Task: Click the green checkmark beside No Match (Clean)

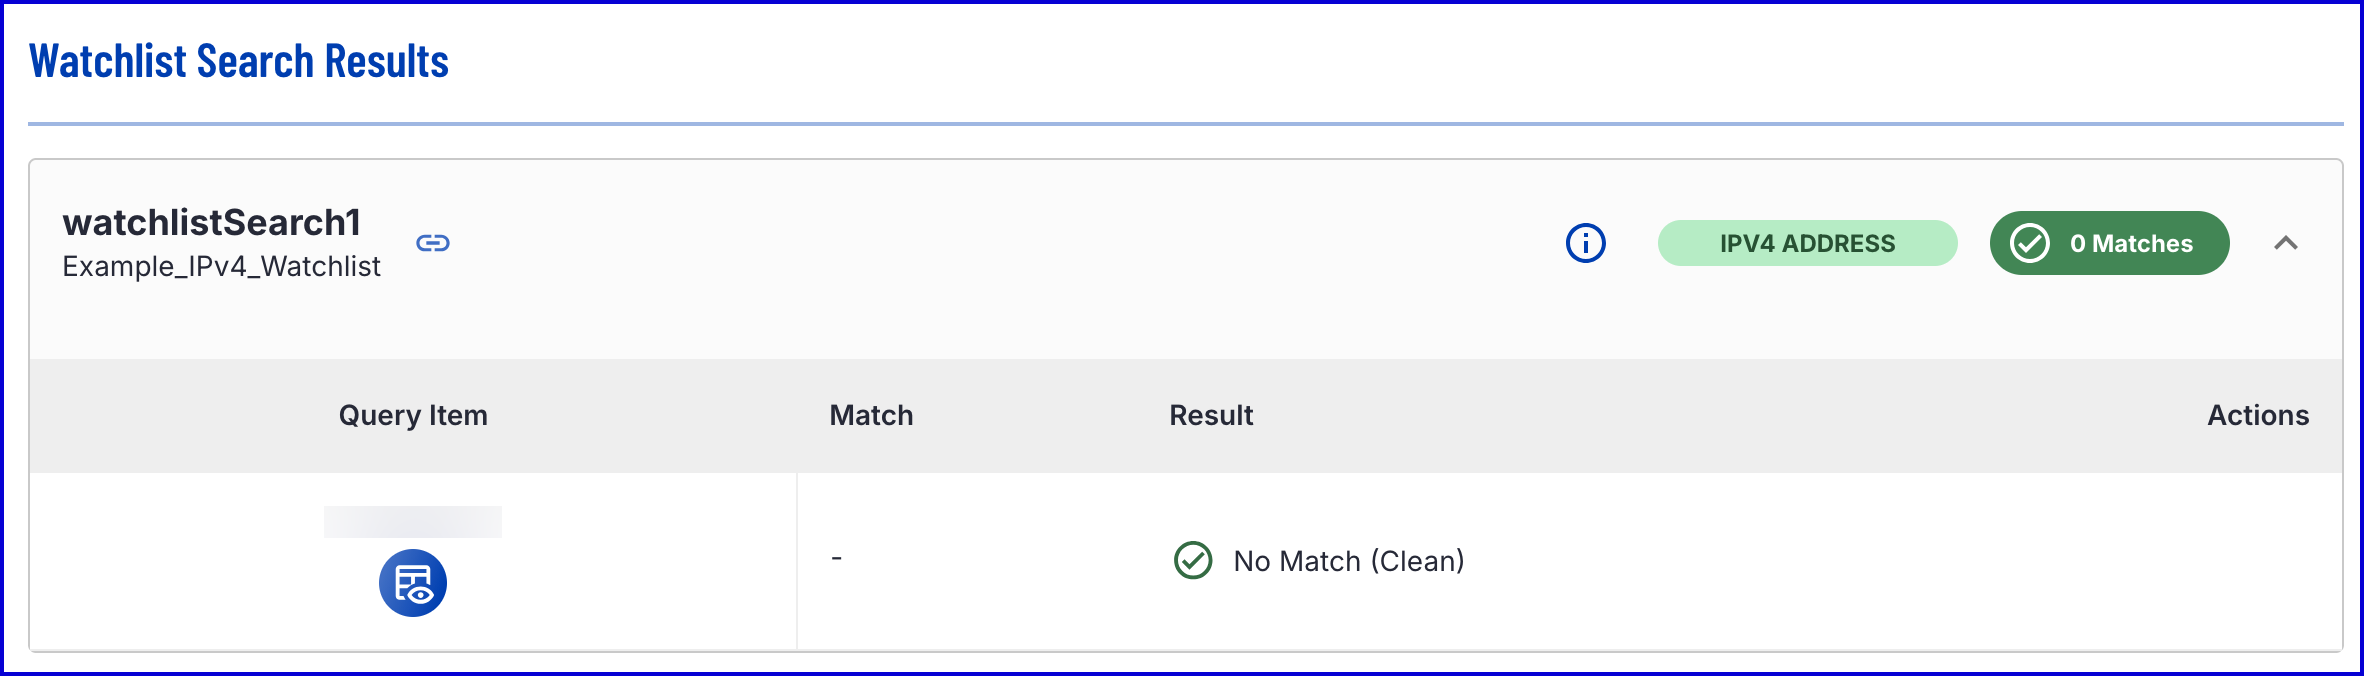Action: click(1192, 561)
